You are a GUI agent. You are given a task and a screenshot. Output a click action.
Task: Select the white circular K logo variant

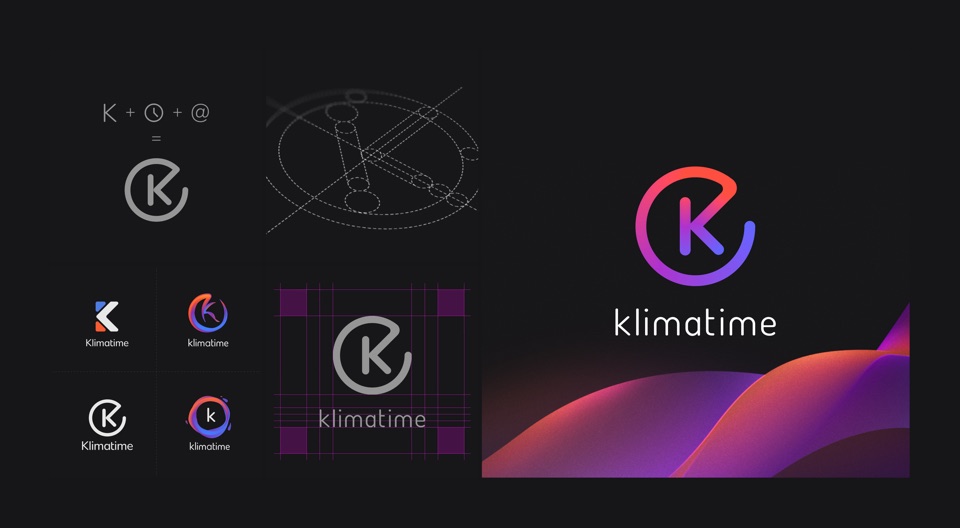point(107,418)
